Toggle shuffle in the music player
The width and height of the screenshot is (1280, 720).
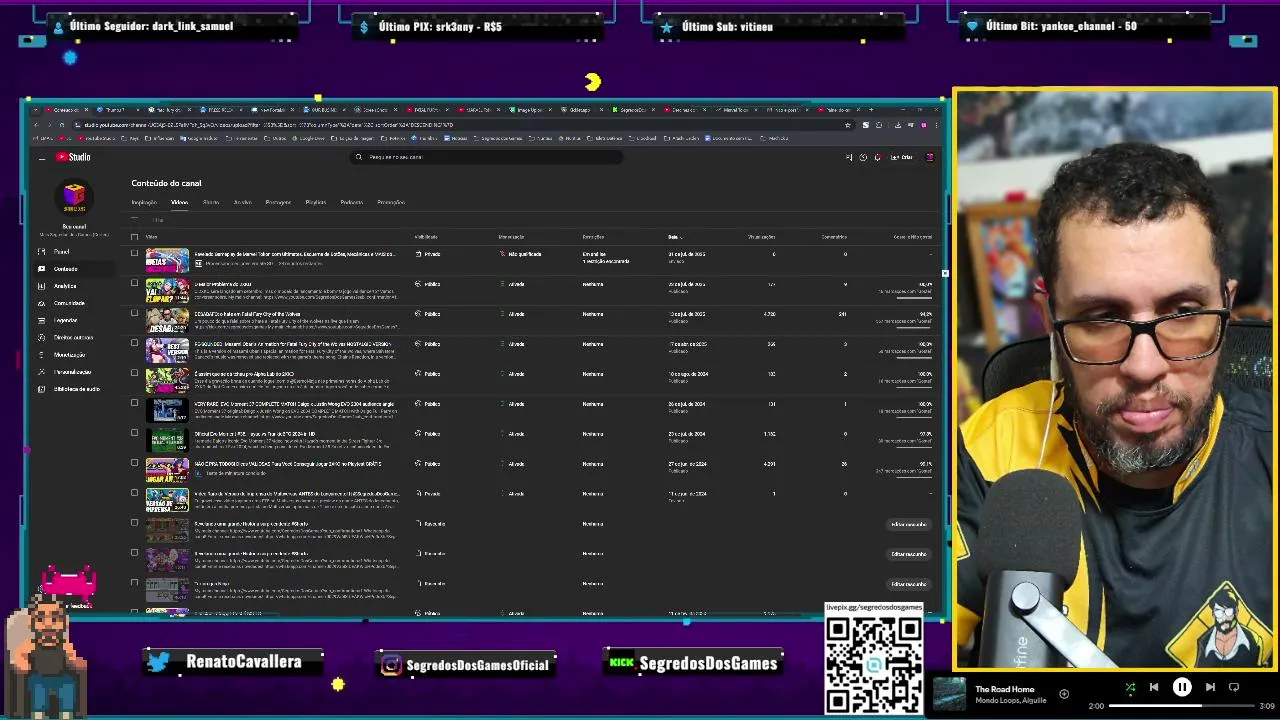click(1130, 688)
